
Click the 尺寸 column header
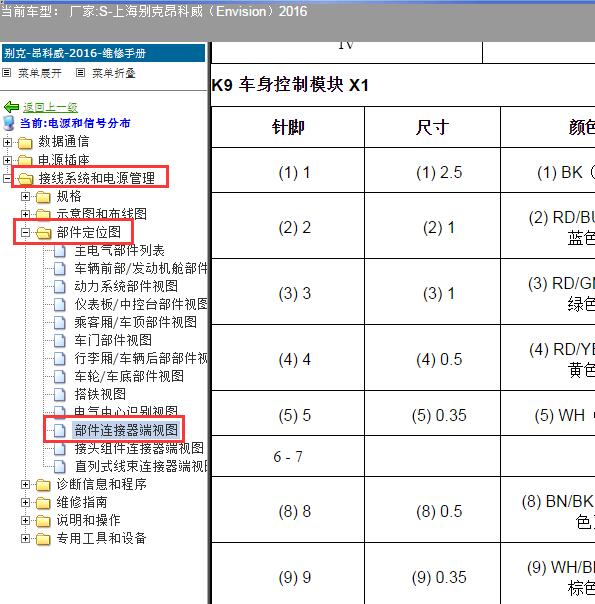pyautogui.click(x=432, y=127)
